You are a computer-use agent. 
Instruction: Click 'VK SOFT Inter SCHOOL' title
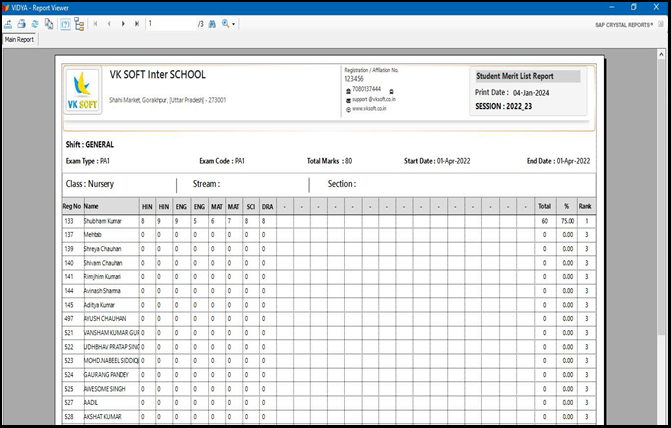pyautogui.click(x=157, y=74)
